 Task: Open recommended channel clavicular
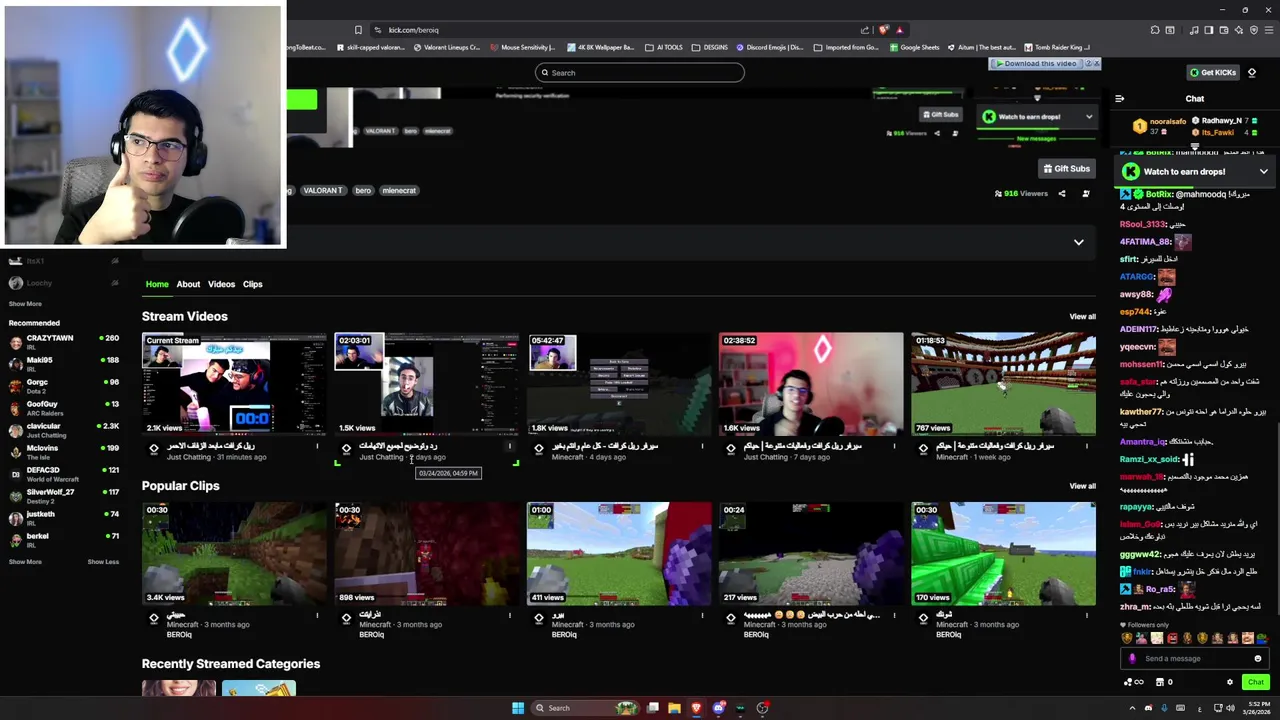(64, 430)
